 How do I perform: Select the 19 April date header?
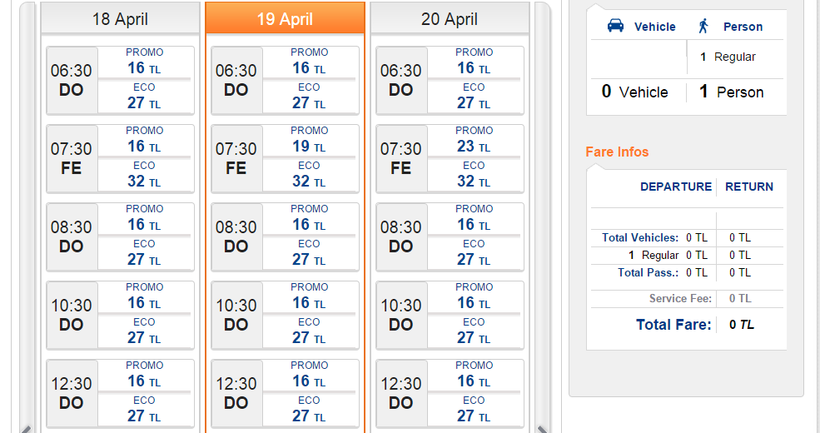[285, 19]
